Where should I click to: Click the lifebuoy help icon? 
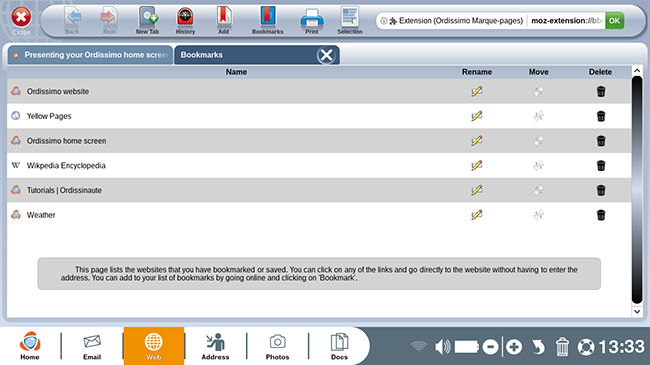(x=586, y=347)
